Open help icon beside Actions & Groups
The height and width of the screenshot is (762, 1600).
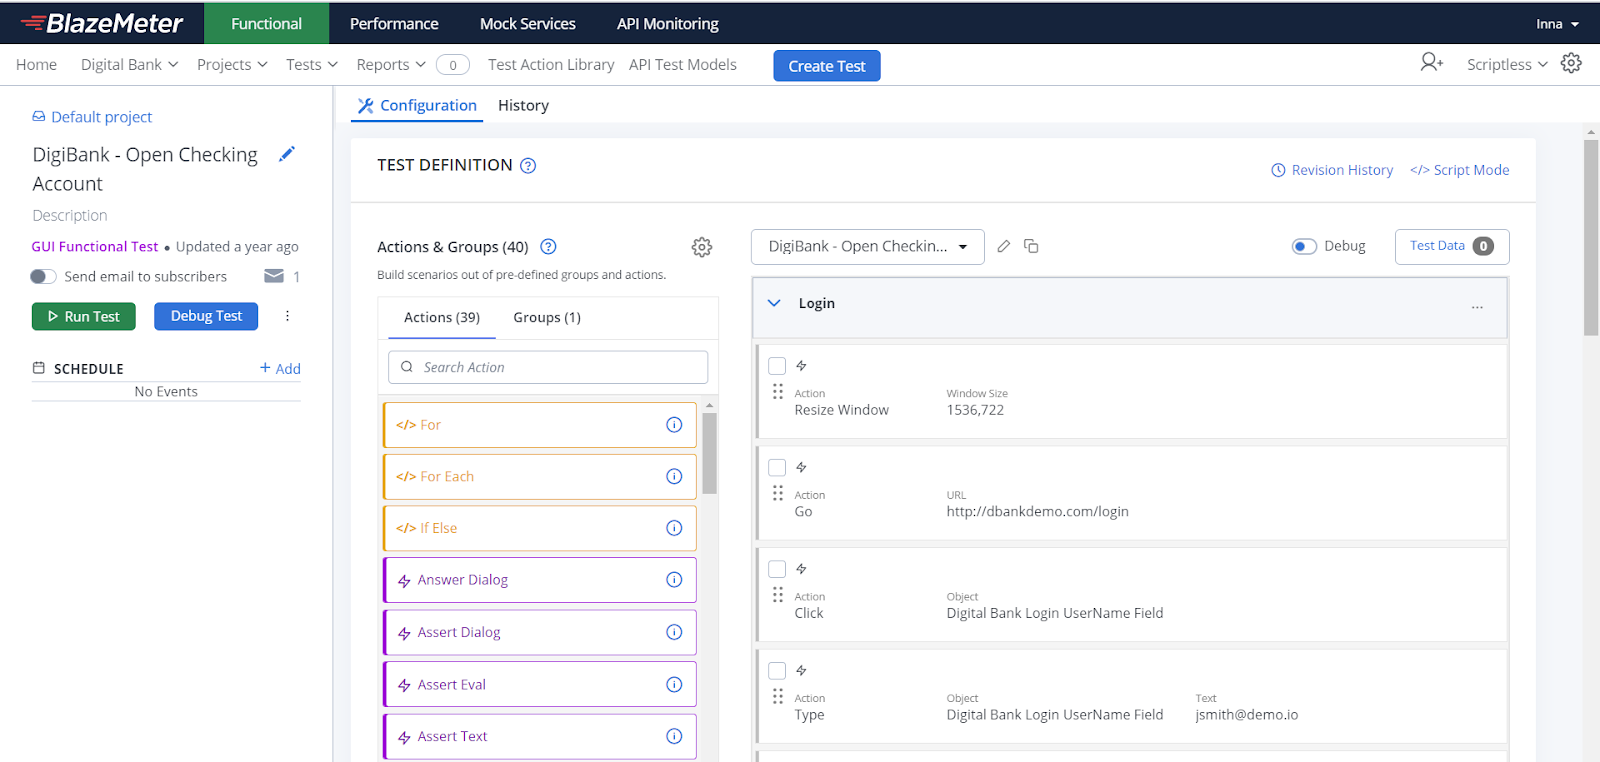coord(548,247)
